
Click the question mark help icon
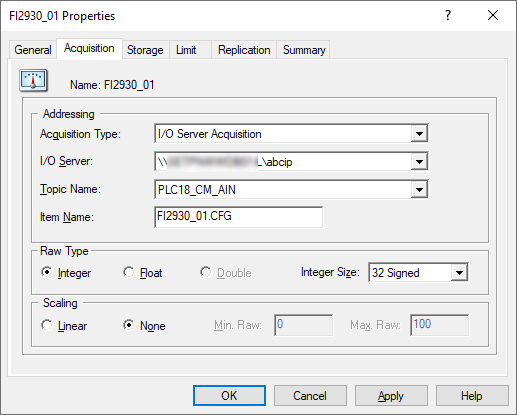coord(448,15)
